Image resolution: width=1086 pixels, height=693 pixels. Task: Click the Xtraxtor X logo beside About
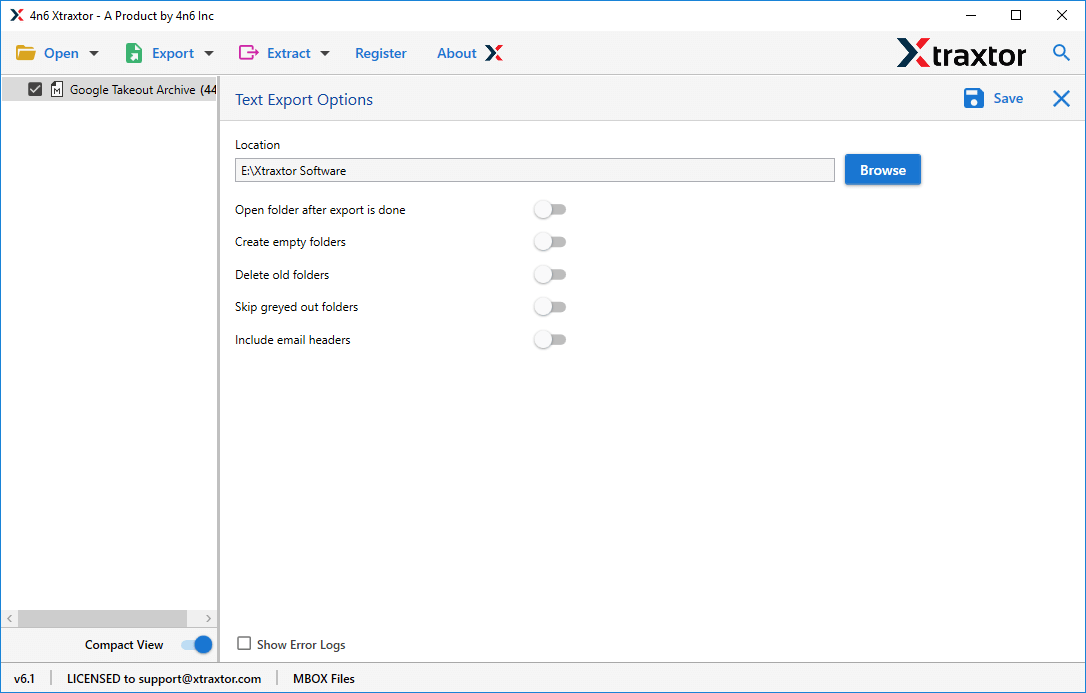click(x=494, y=53)
